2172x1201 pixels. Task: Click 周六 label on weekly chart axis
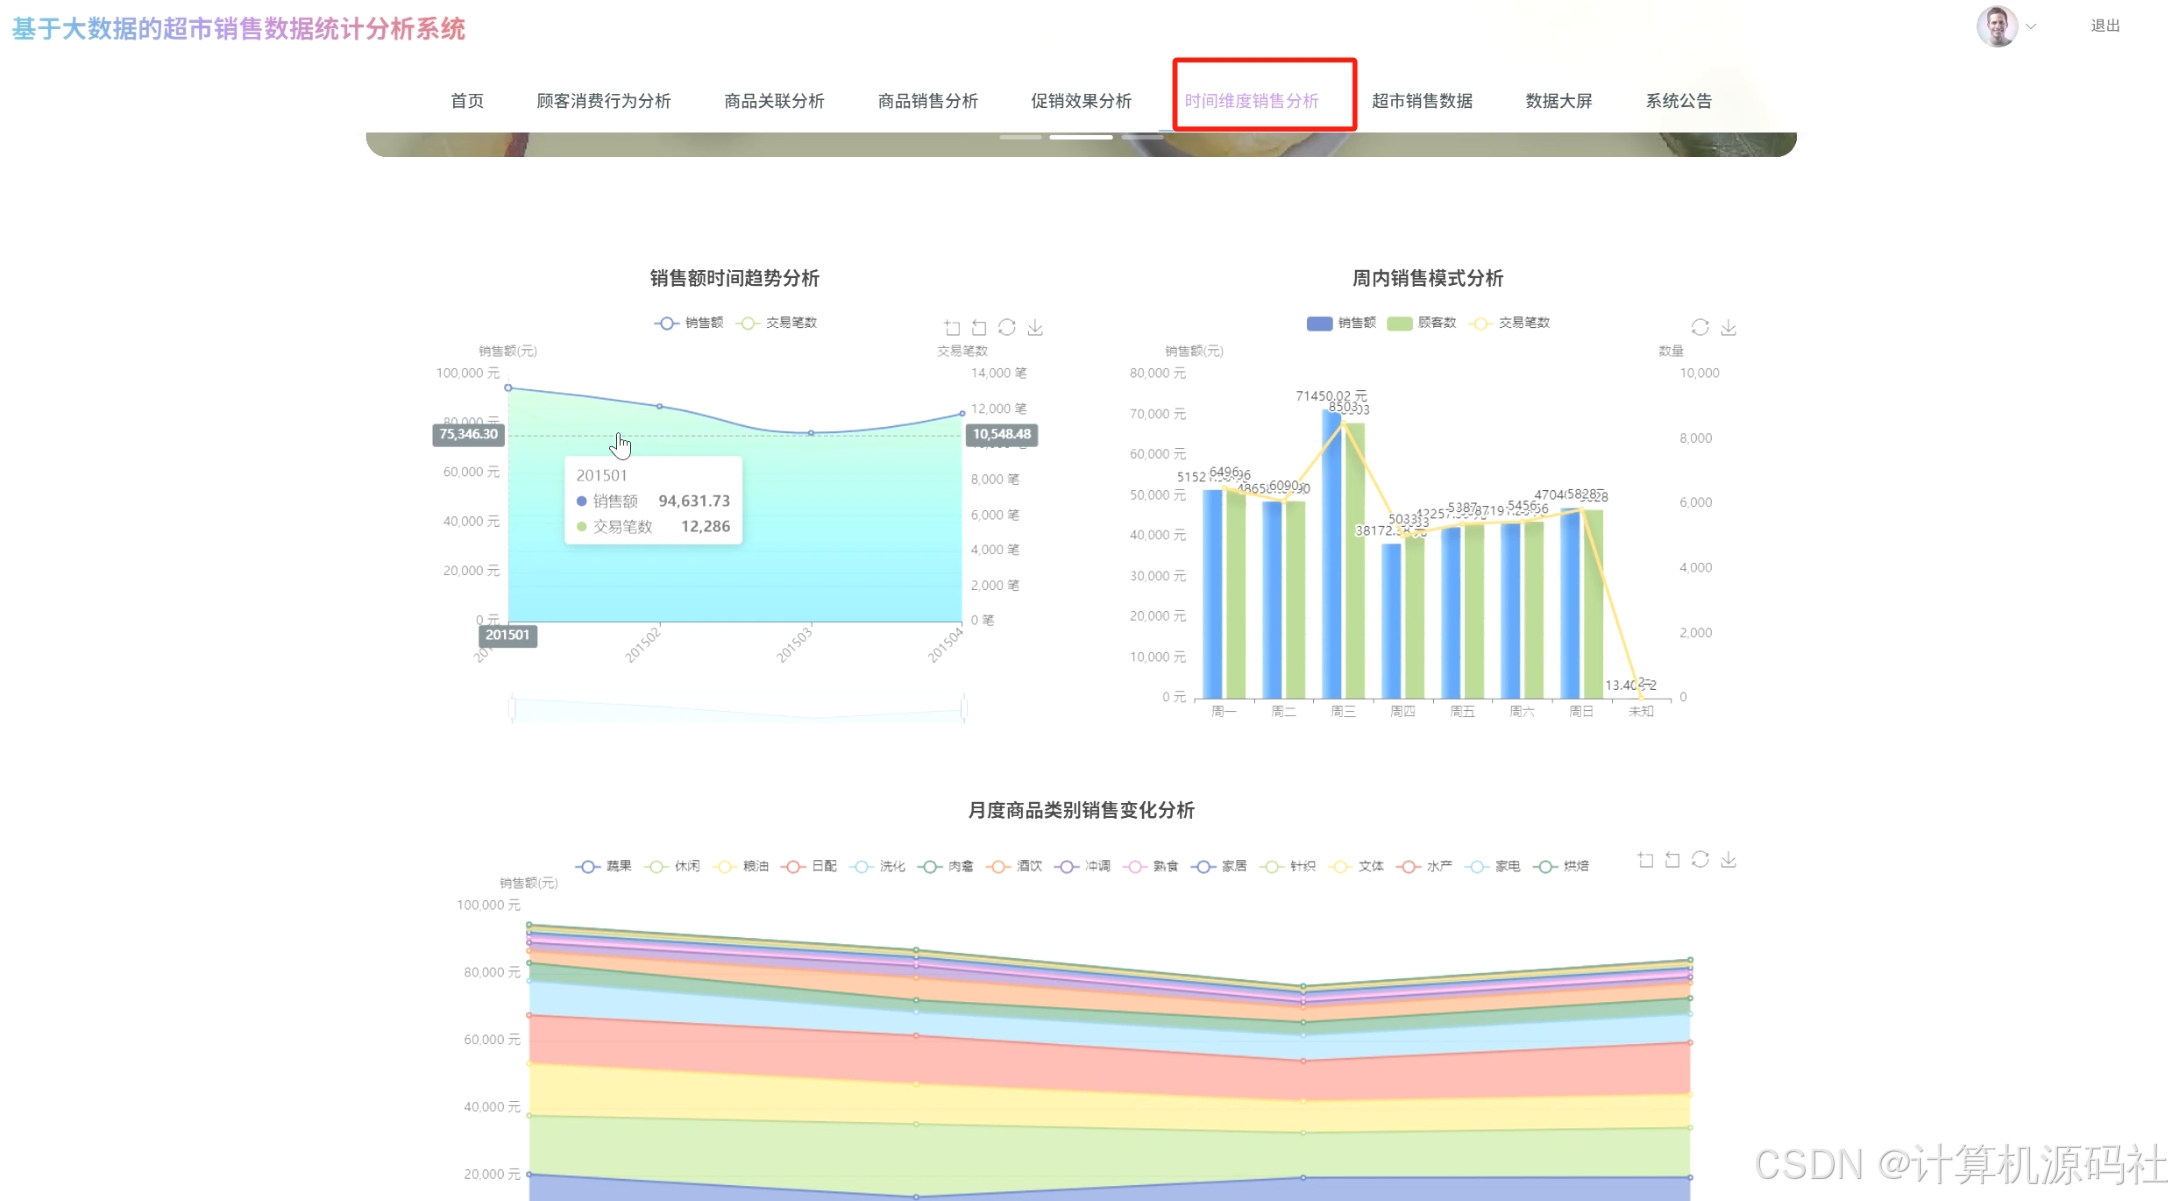tap(1521, 711)
